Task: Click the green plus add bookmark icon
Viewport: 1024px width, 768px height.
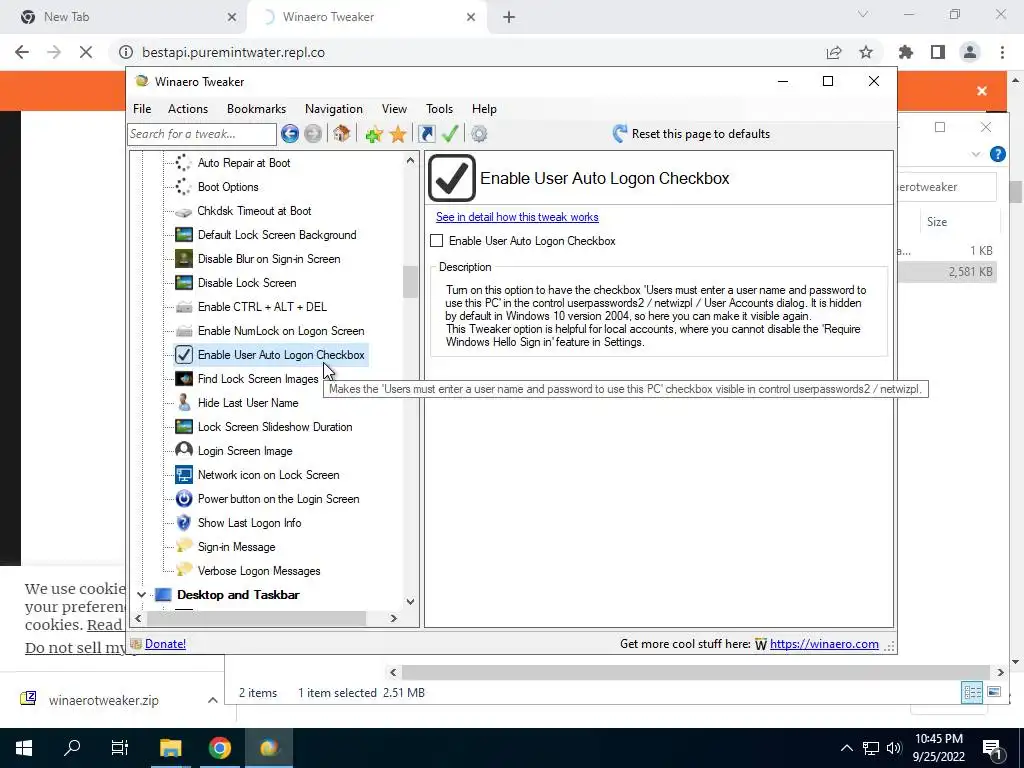Action: [374, 134]
